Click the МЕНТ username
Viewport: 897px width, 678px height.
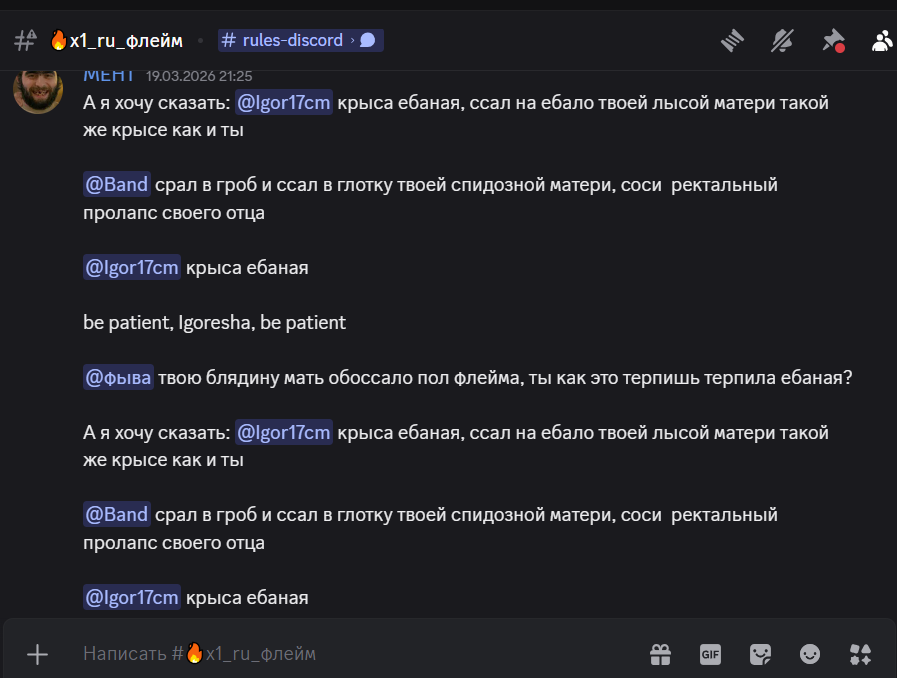(x=109, y=75)
